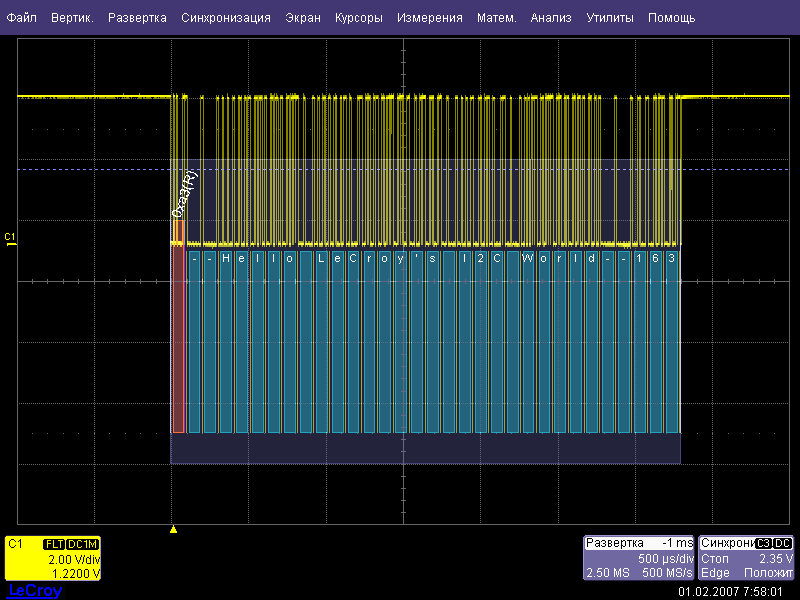Click the C1 ground level marker

pos(11,238)
